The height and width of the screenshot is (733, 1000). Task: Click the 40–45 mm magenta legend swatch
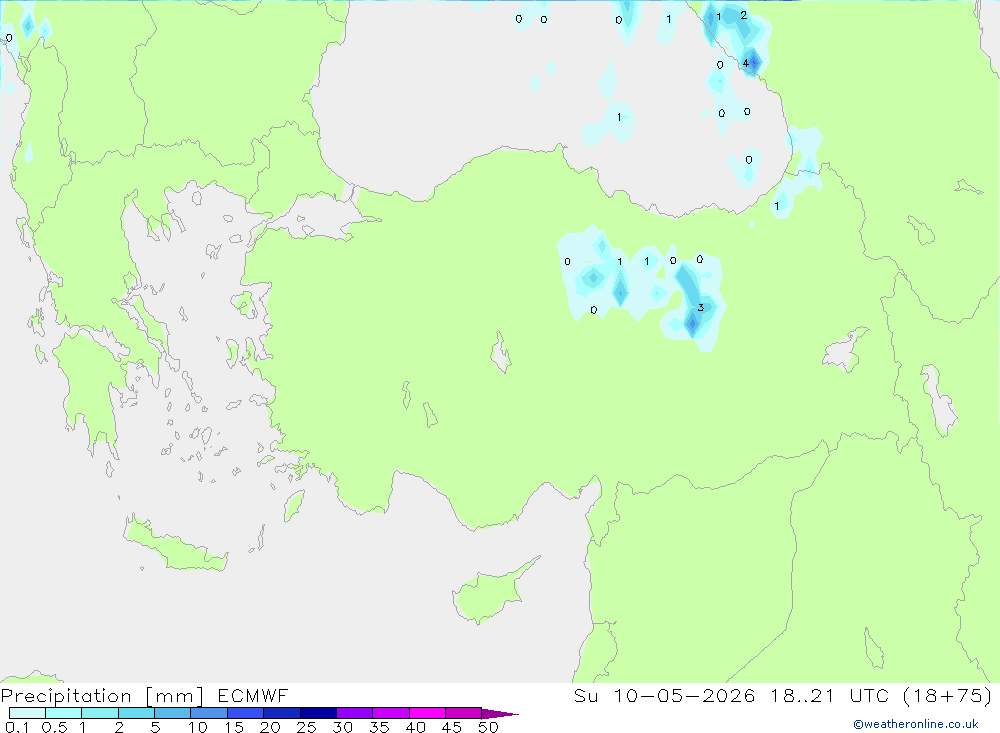pyautogui.click(x=427, y=713)
